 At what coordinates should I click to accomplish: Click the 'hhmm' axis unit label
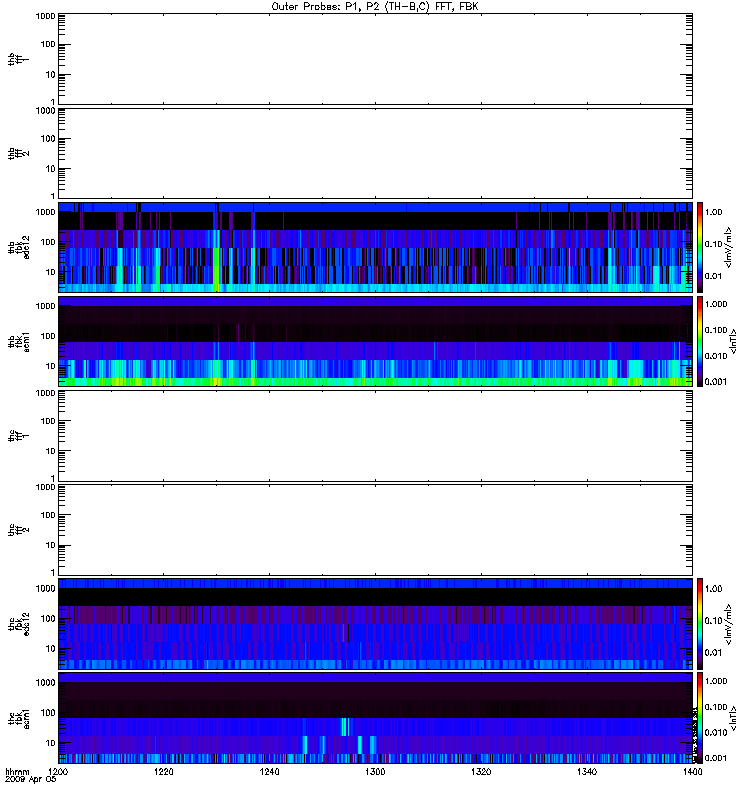[x=17, y=771]
